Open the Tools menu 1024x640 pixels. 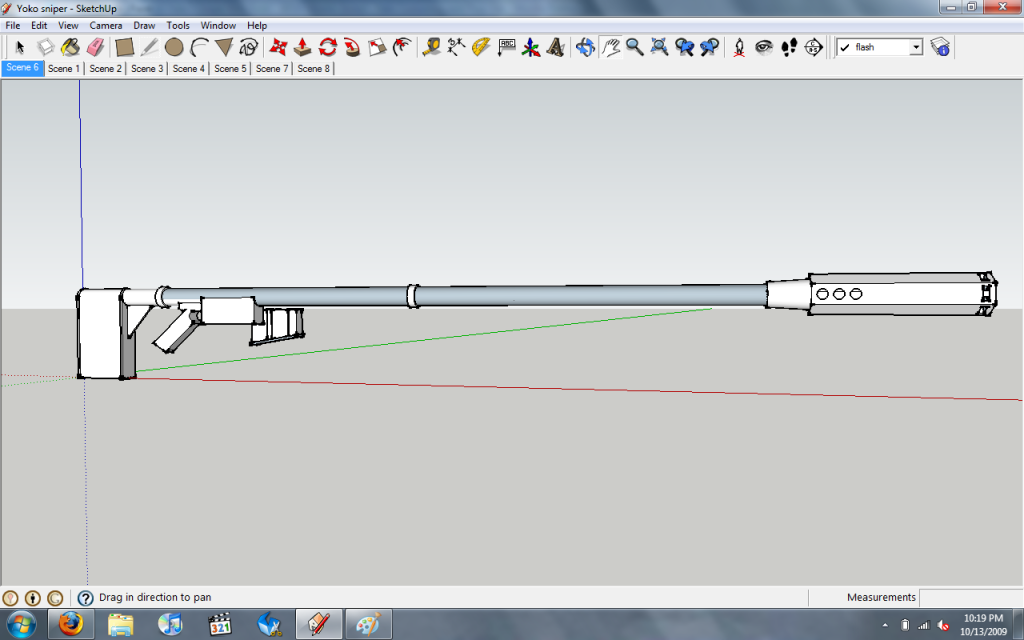tap(178, 25)
